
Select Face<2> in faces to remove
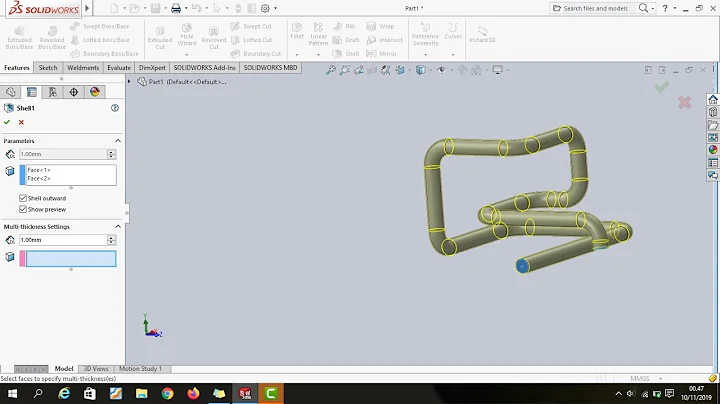[39, 178]
